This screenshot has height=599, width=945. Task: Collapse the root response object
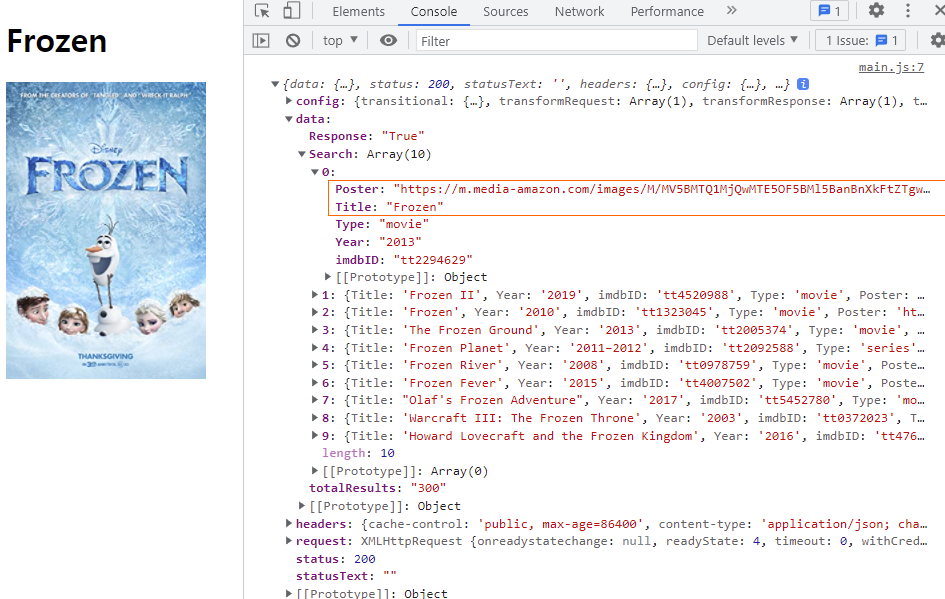(x=275, y=84)
